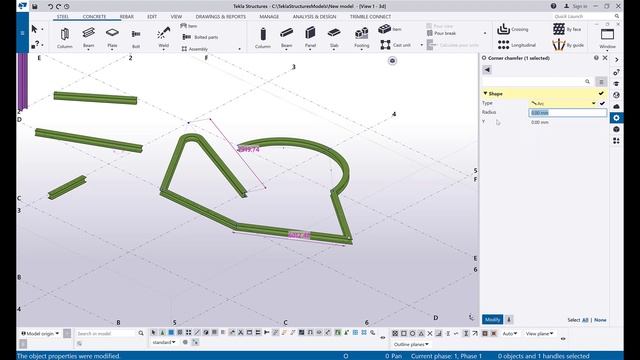Click the Save icon in title bar

(35, 6)
